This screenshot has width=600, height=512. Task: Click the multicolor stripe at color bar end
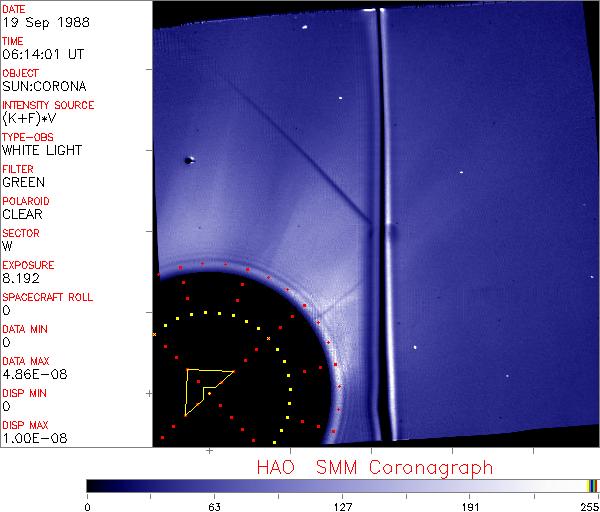pos(592,486)
